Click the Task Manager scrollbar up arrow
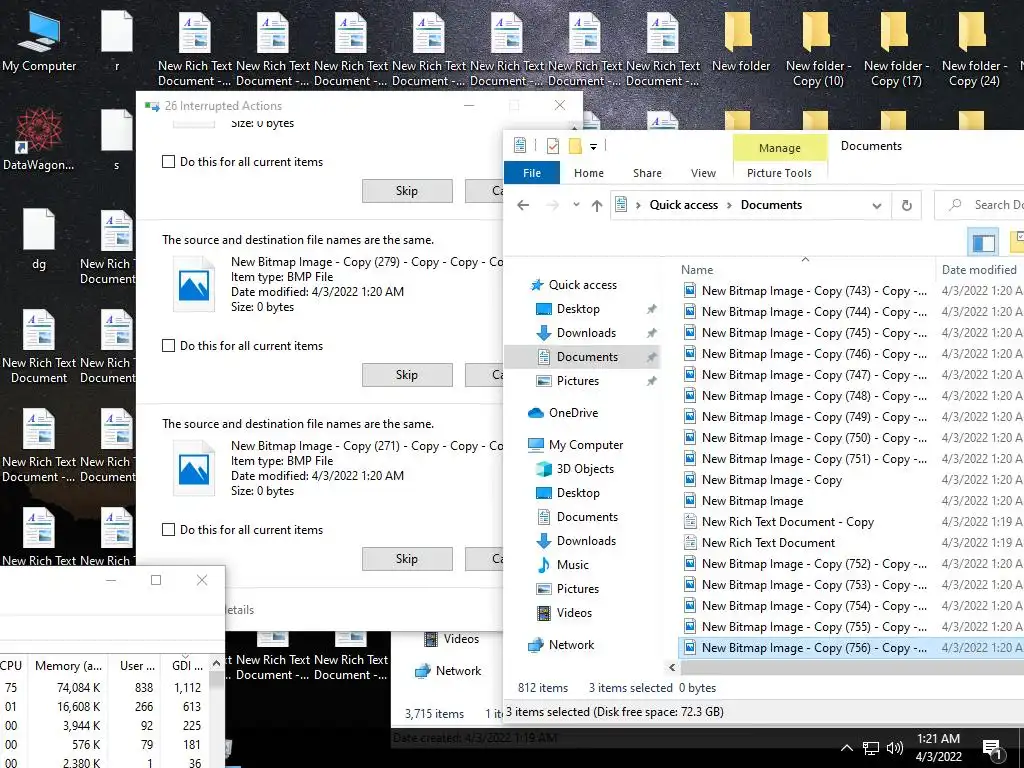Viewport: 1024px width, 768px height. click(216, 664)
